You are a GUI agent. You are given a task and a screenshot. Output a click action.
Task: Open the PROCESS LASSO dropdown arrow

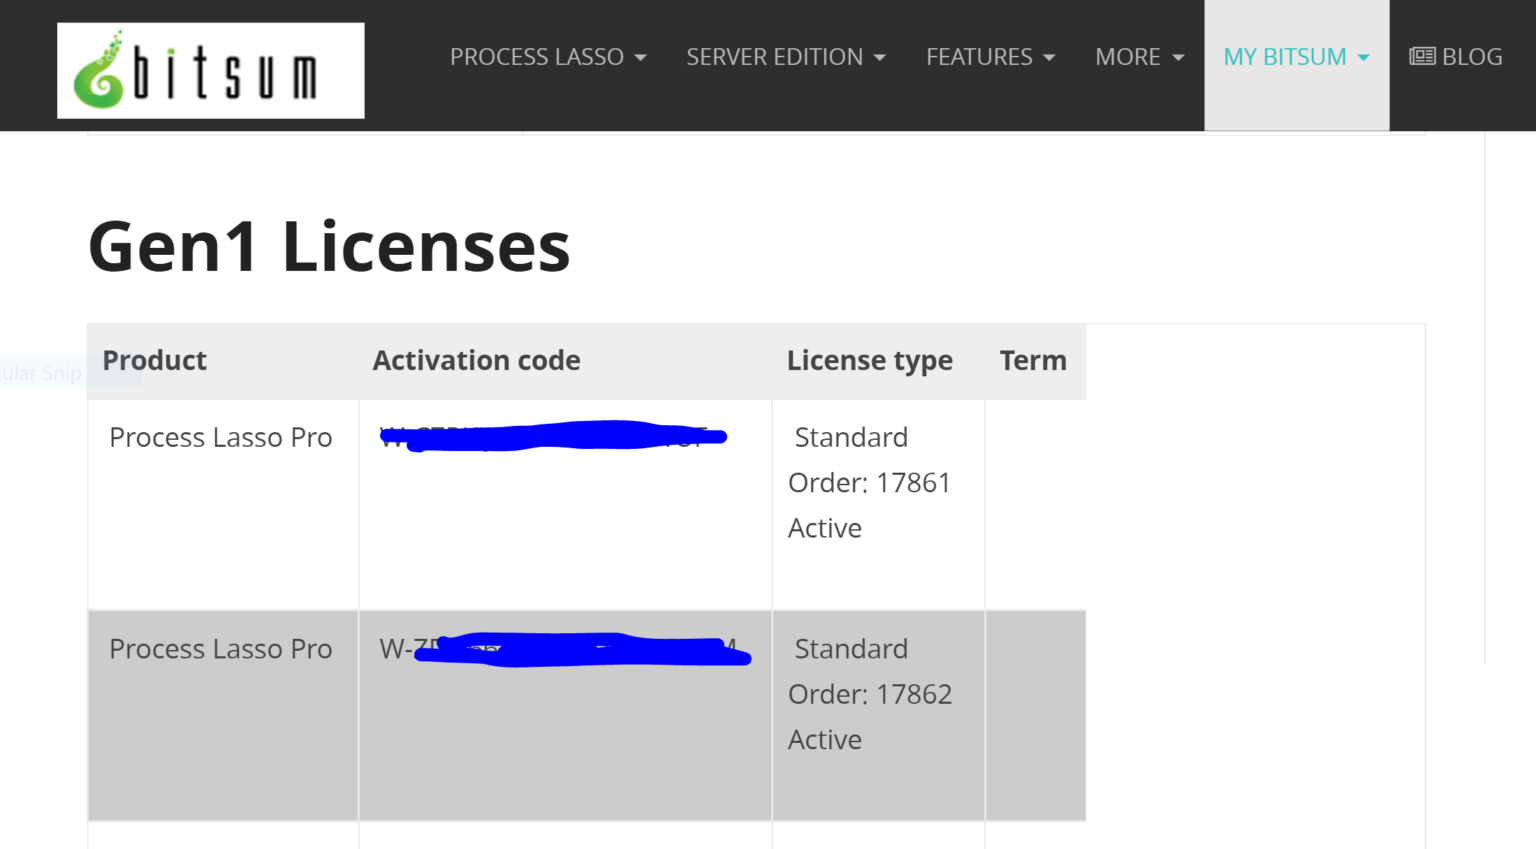(643, 58)
